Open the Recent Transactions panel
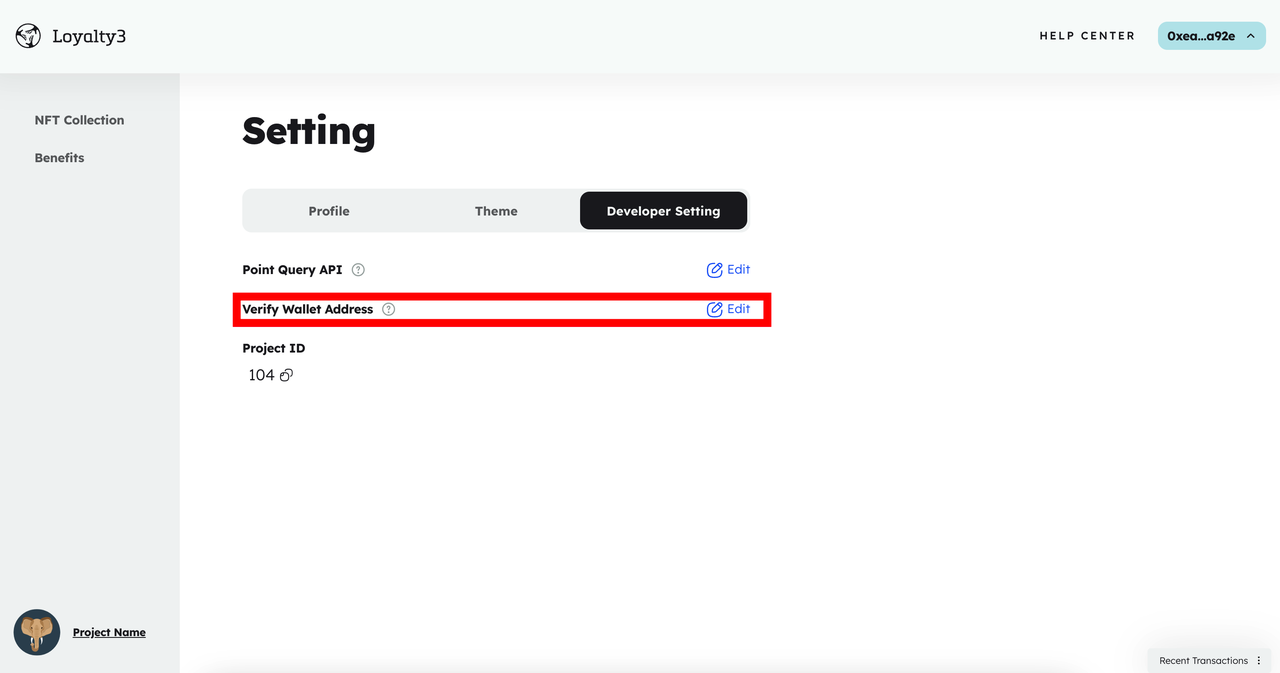Screen dimensions: 1280x673 point(1203,661)
